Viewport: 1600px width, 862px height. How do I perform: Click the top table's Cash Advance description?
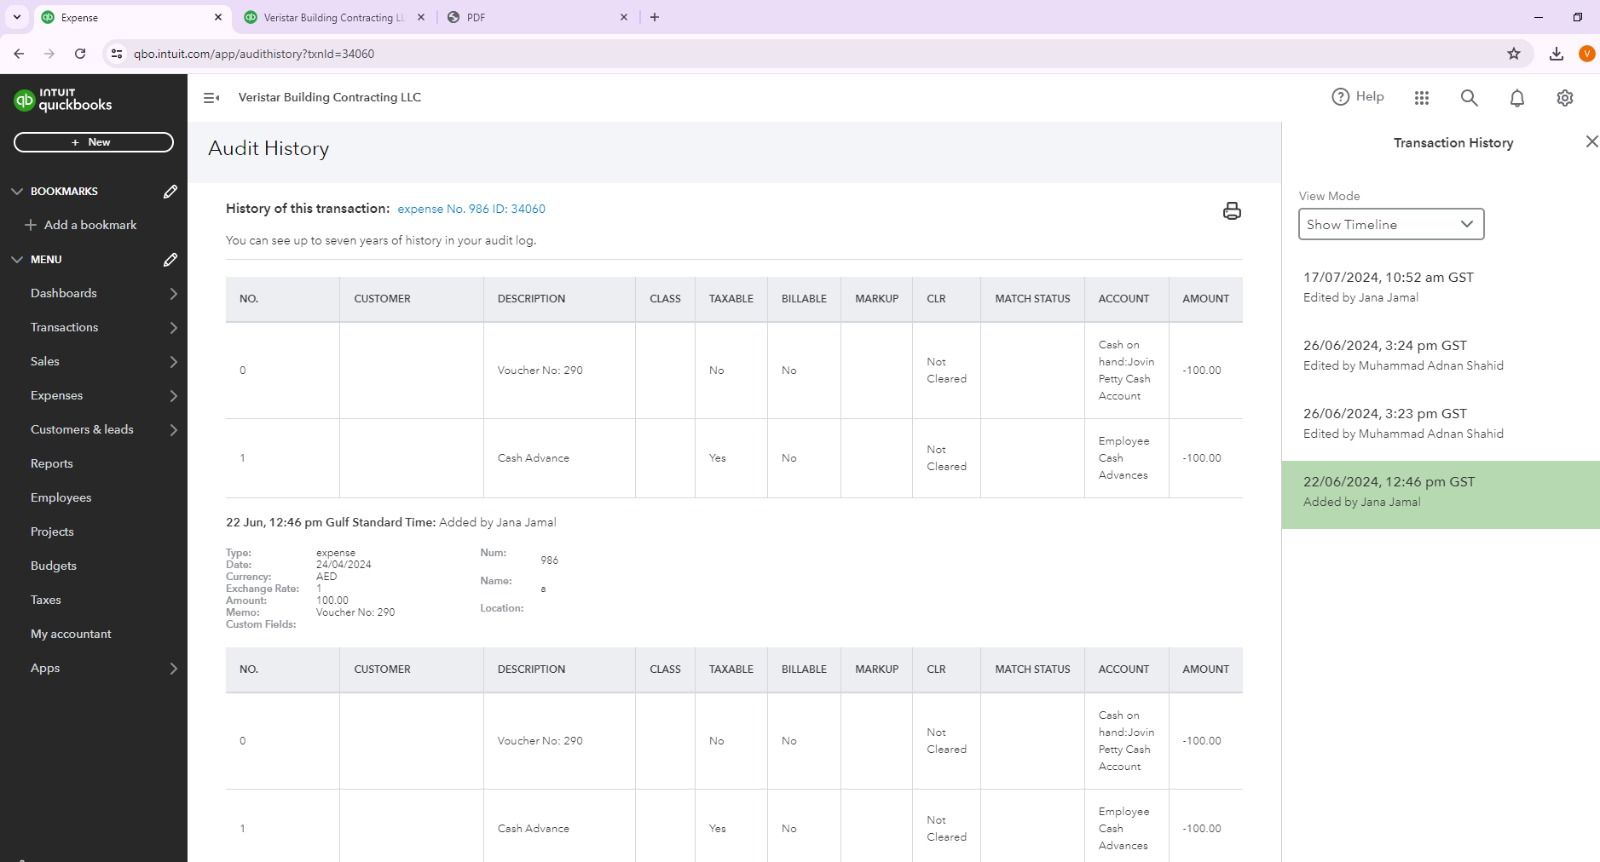pos(533,458)
